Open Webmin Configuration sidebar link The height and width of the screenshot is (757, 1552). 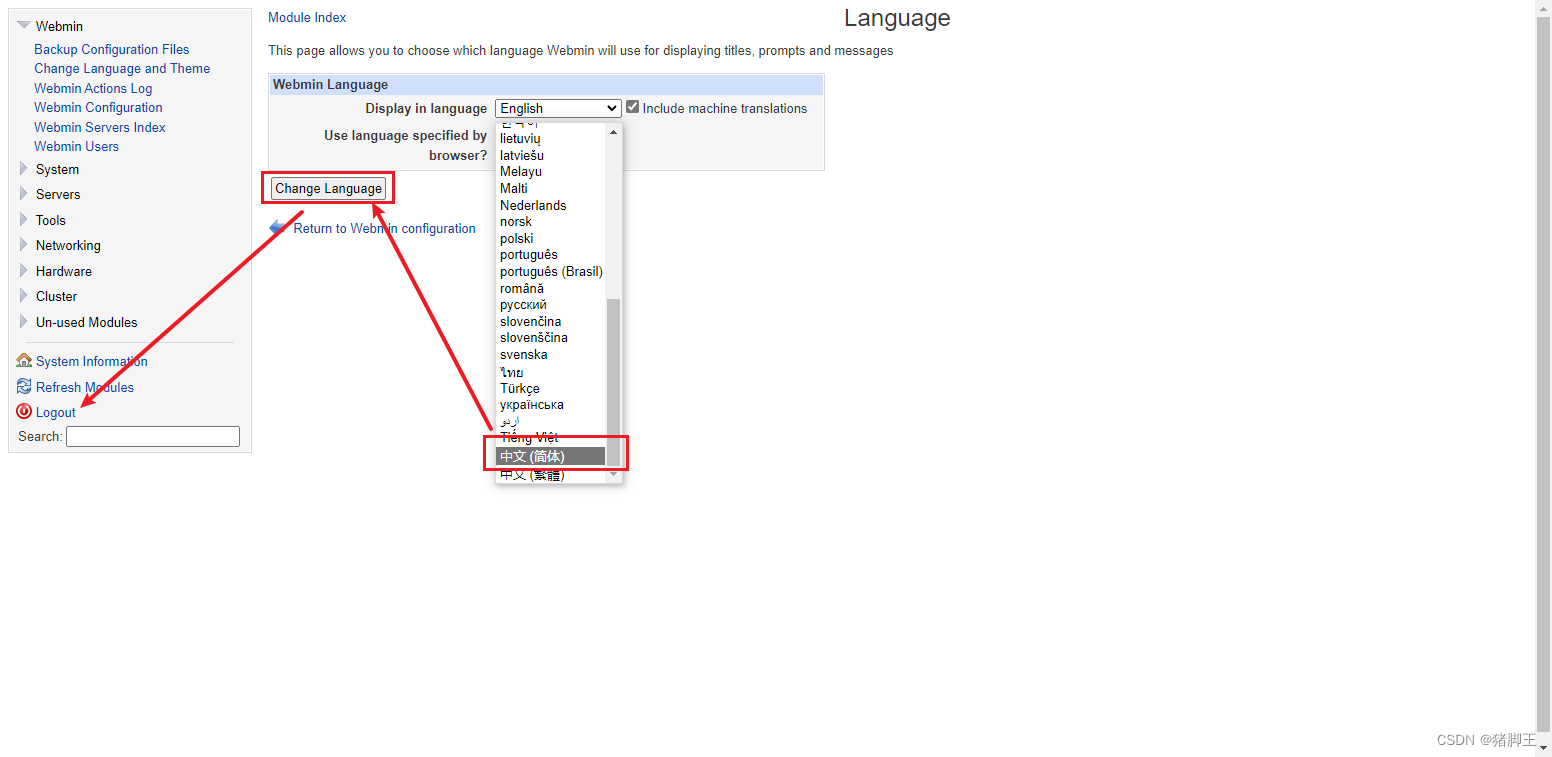[x=98, y=107]
